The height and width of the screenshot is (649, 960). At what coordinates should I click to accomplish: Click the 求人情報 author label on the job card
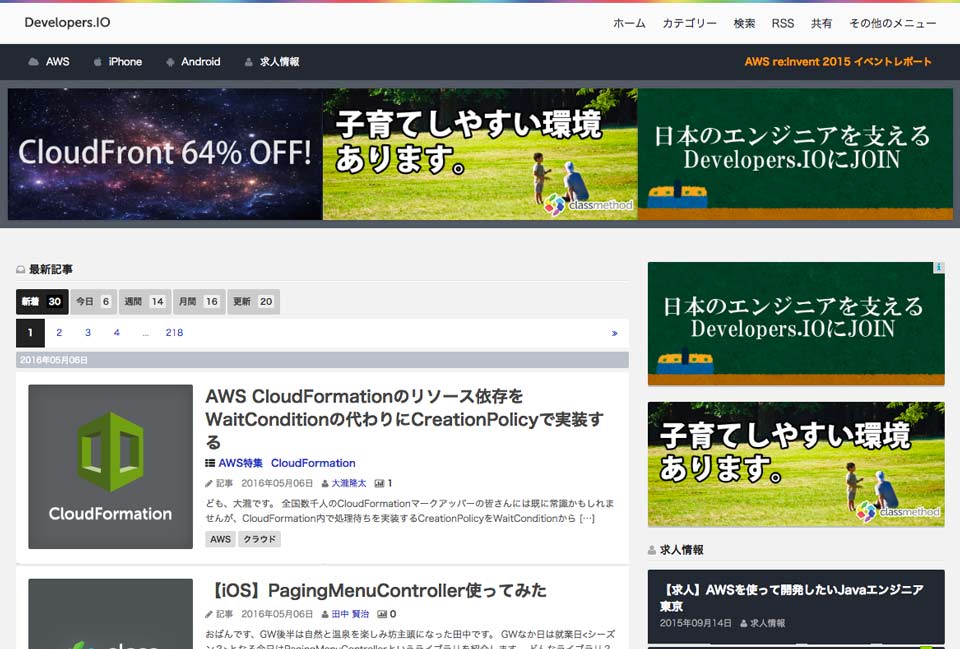pos(767,623)
